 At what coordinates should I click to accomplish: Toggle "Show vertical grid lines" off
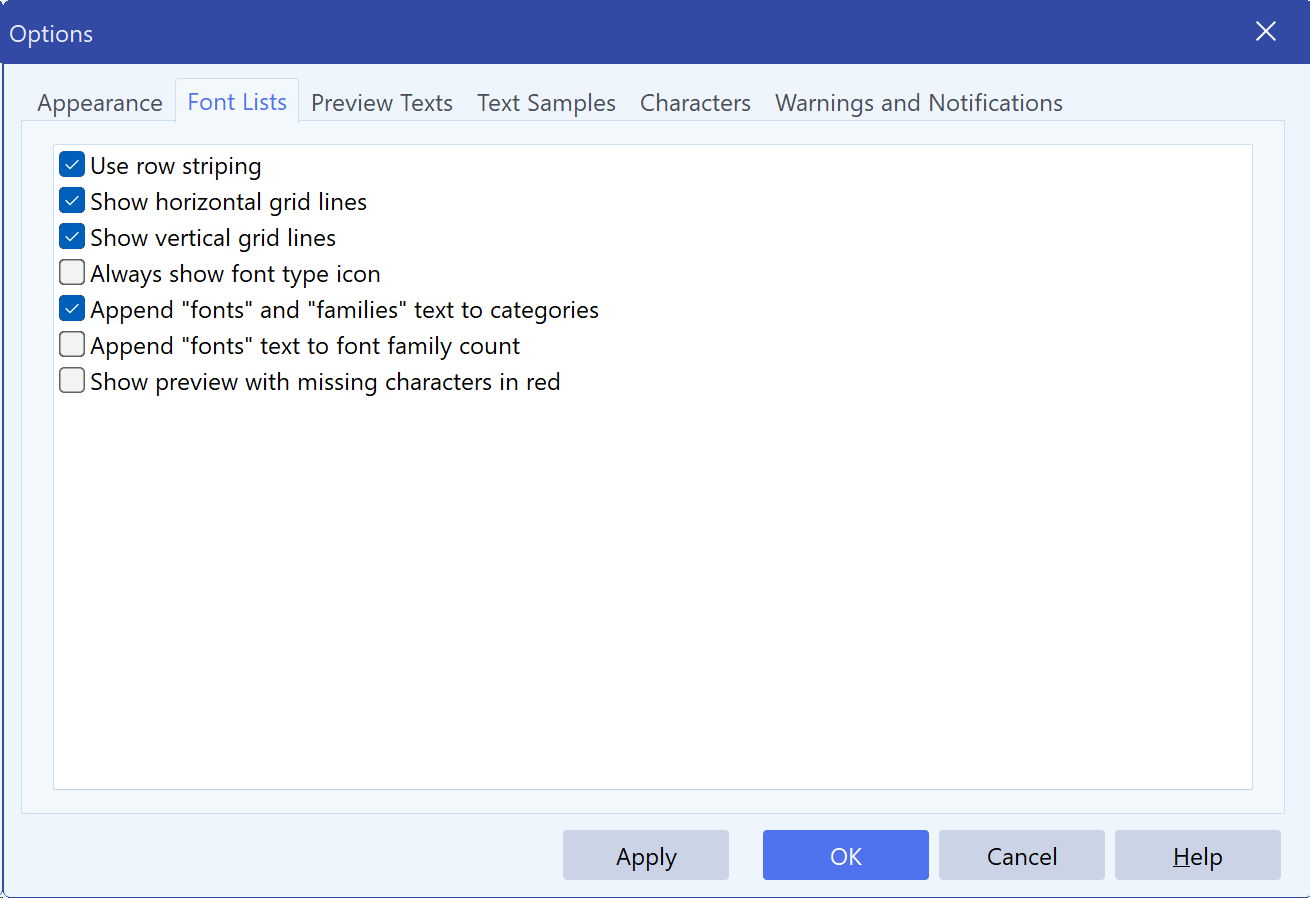click(71, 236)
